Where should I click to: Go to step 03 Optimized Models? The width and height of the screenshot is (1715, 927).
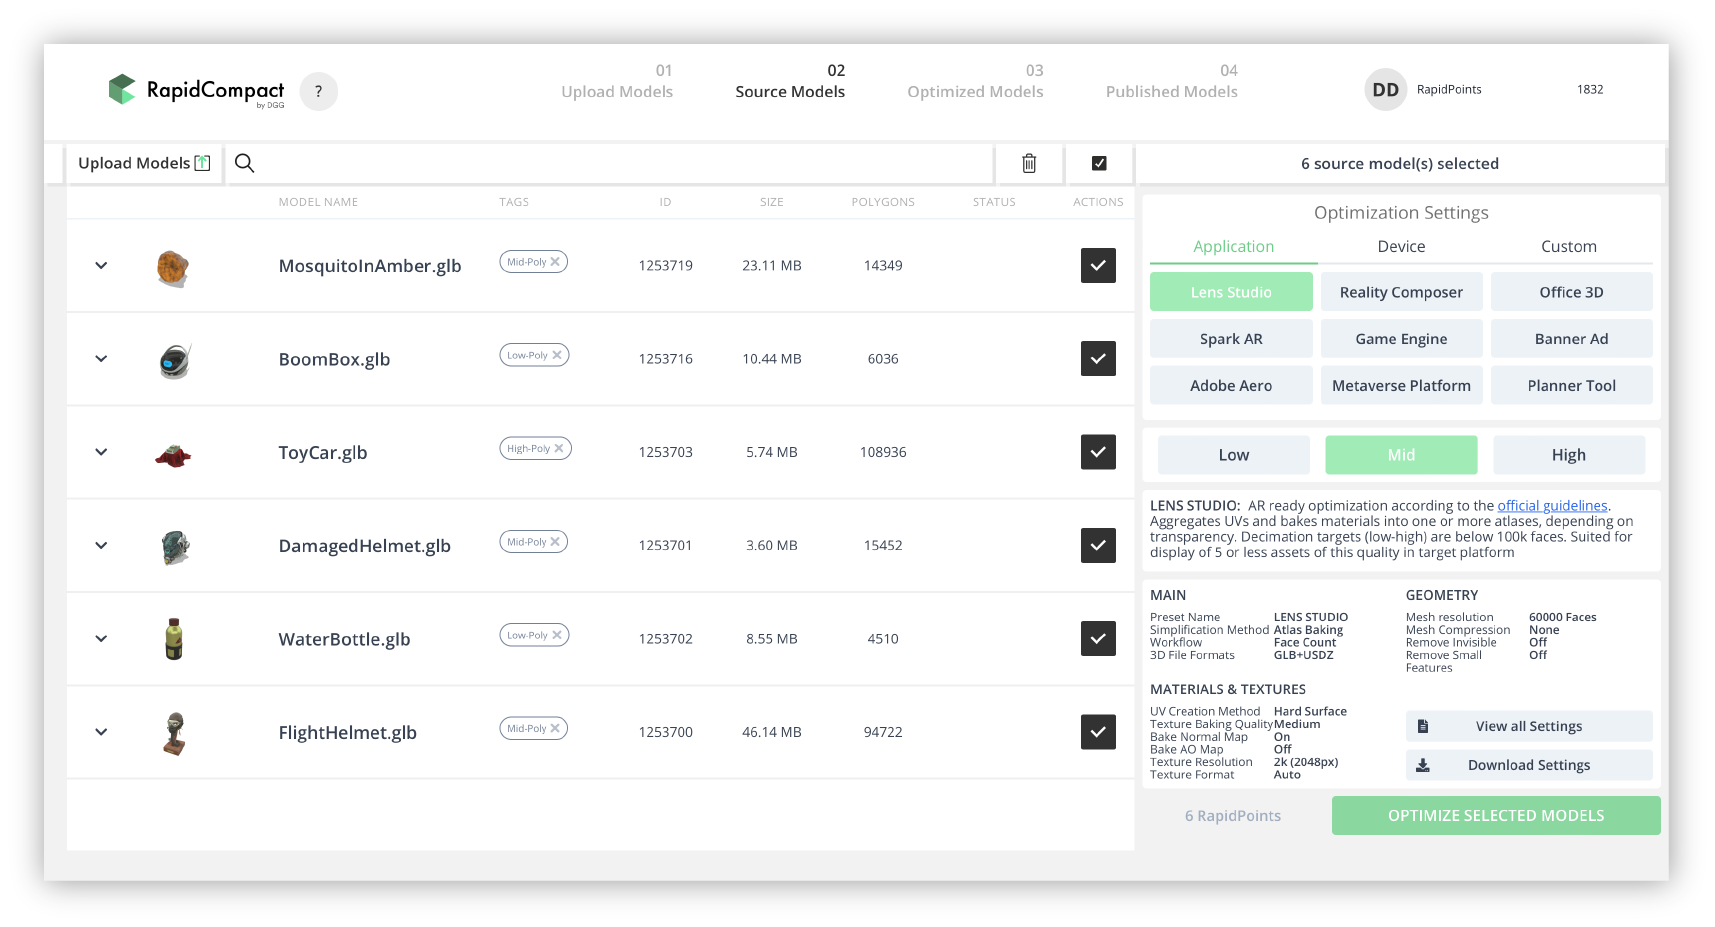[975, 81]
